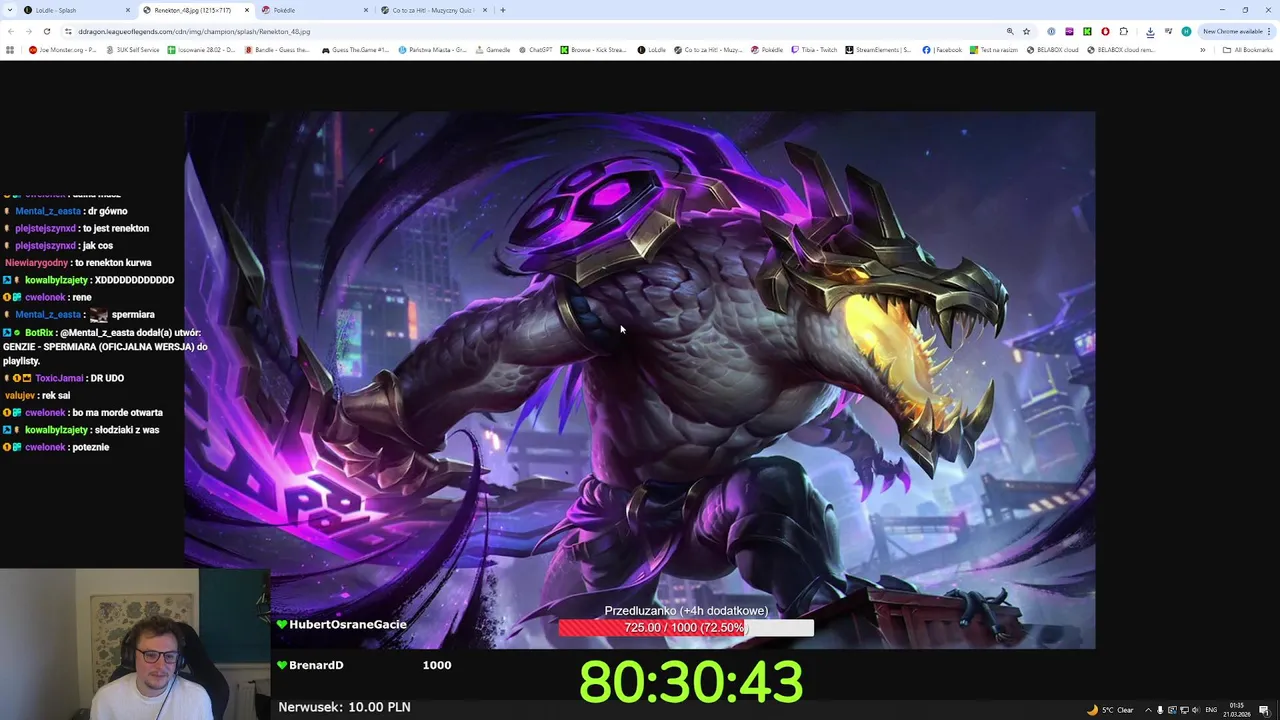Open the Extensions puzzle-piece menu
Screen dimensions: 1280x720
(1124, 31)
